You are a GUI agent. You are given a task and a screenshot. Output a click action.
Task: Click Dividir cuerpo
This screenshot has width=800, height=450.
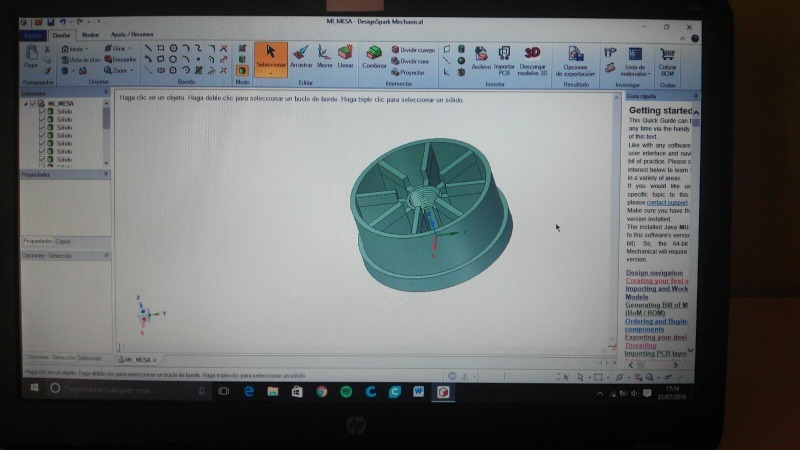(x=413, y=50)
